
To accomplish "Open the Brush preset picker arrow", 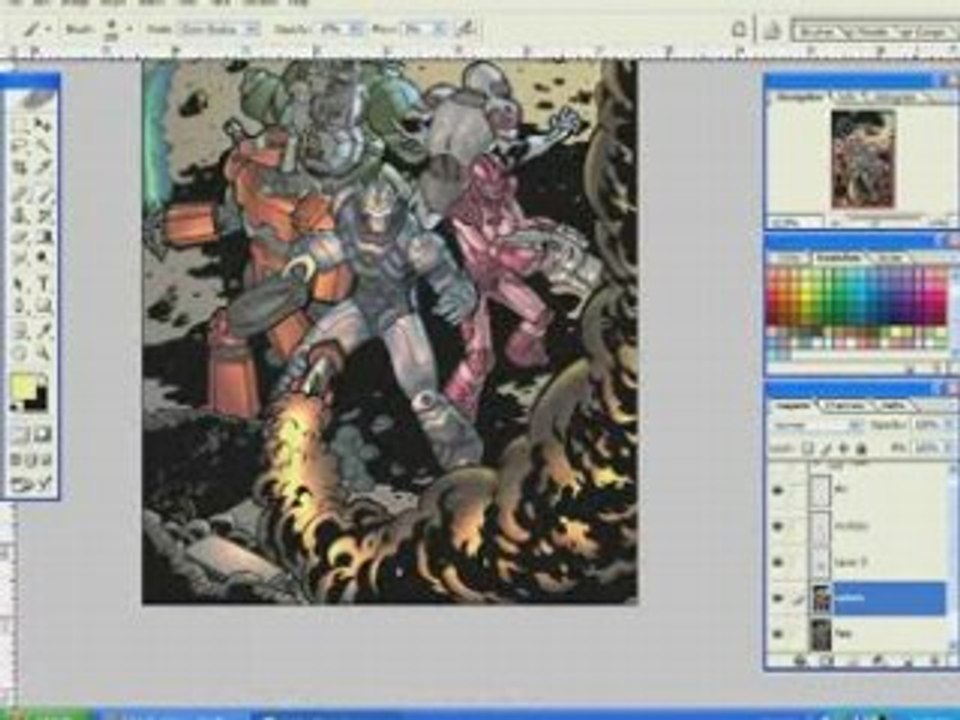I will [129, 29].
